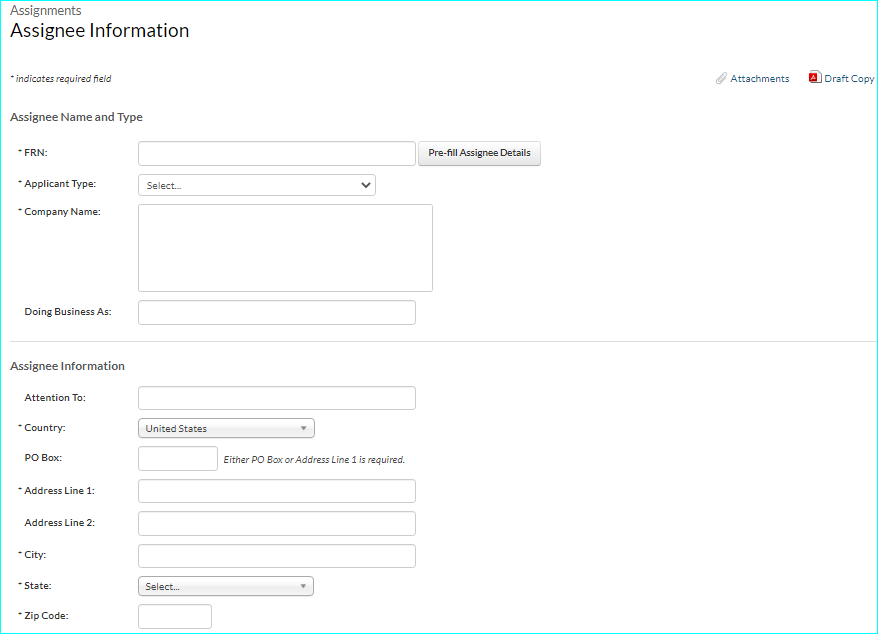Click the Country dropdown arrow
878x634 pixels.
pyautogui.click(x=304, y=428)
